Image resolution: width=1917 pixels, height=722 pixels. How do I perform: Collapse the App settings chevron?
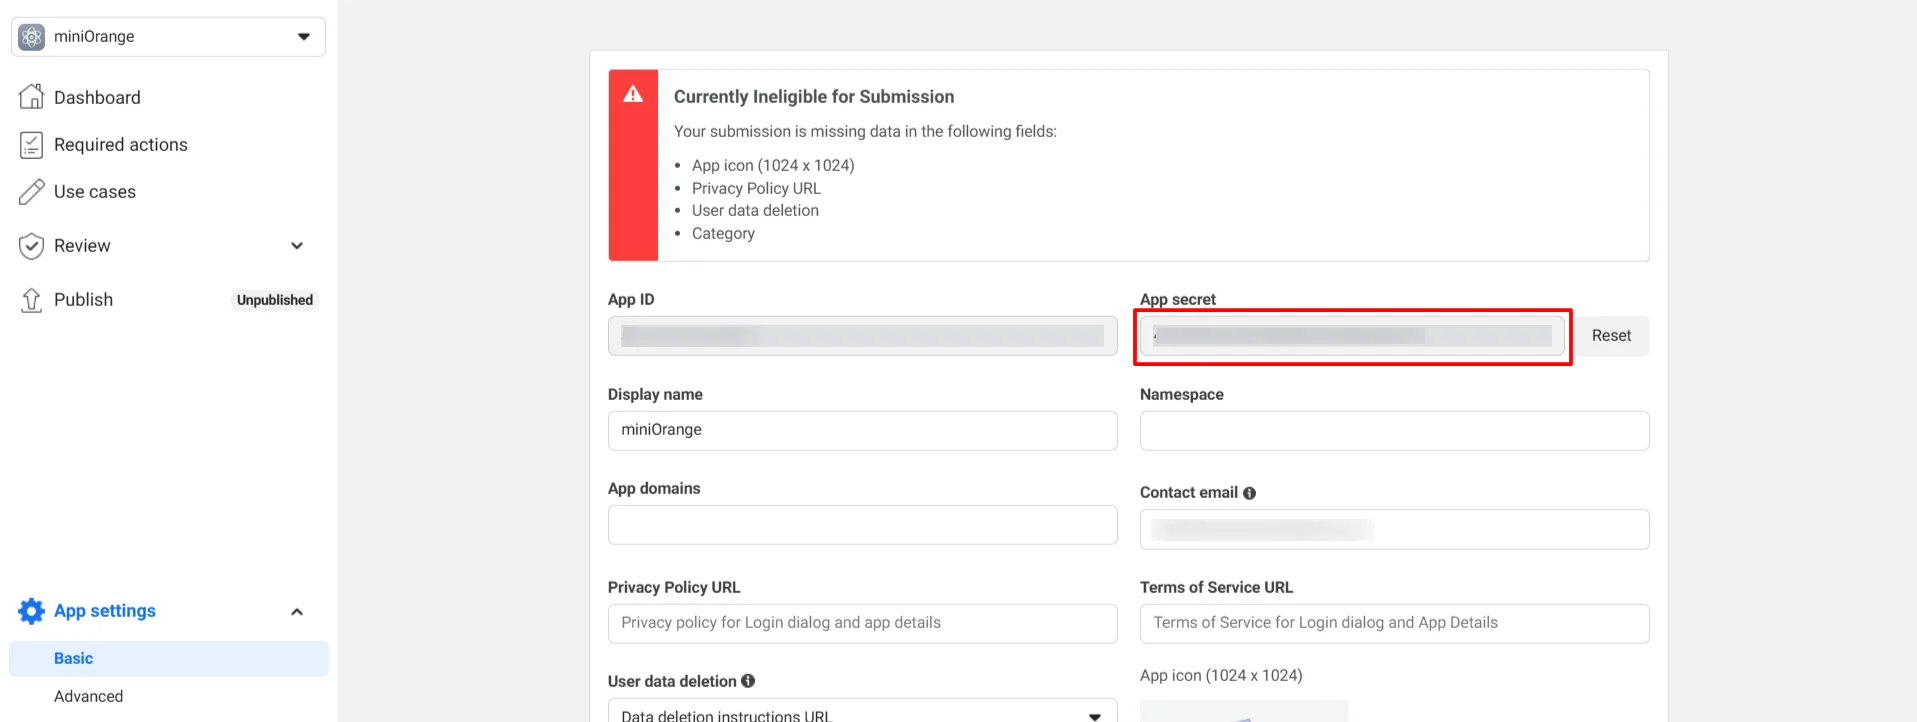point(297,612)
